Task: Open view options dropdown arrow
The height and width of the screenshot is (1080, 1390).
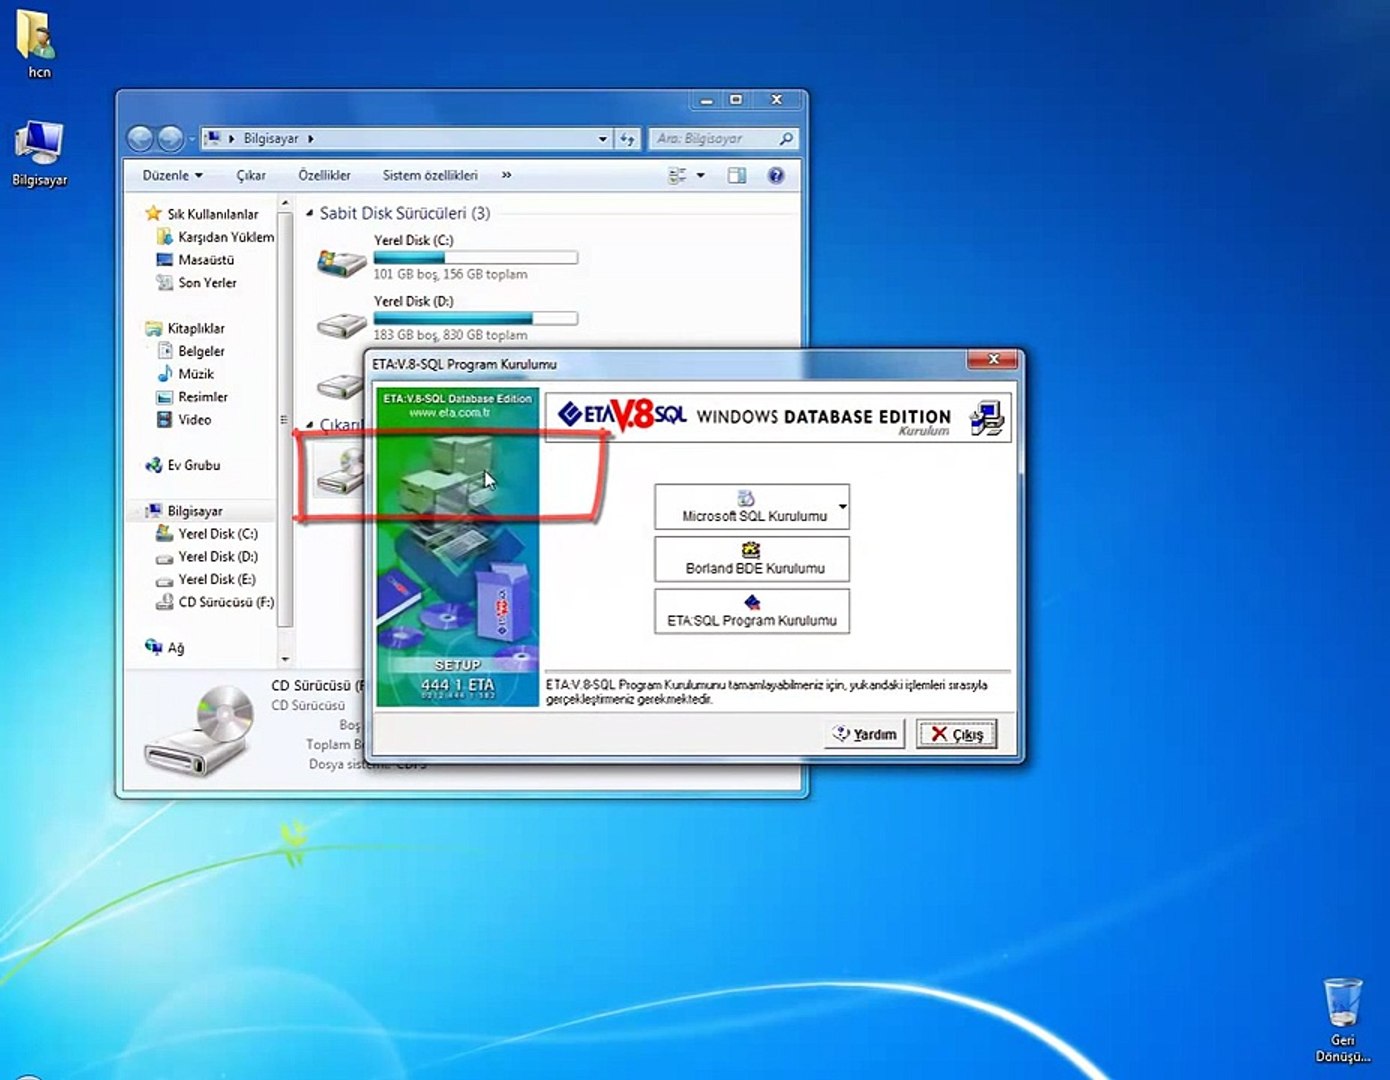Action: (700, 176)
